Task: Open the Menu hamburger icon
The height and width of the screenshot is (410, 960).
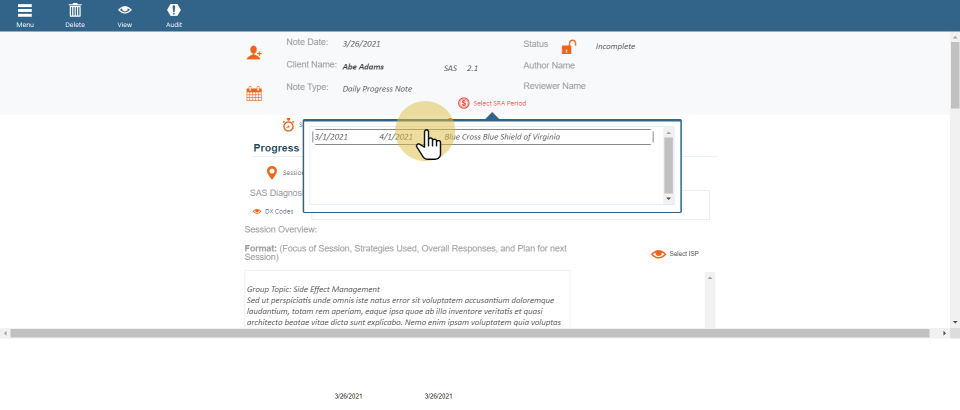Action: (x=25, y=11)
